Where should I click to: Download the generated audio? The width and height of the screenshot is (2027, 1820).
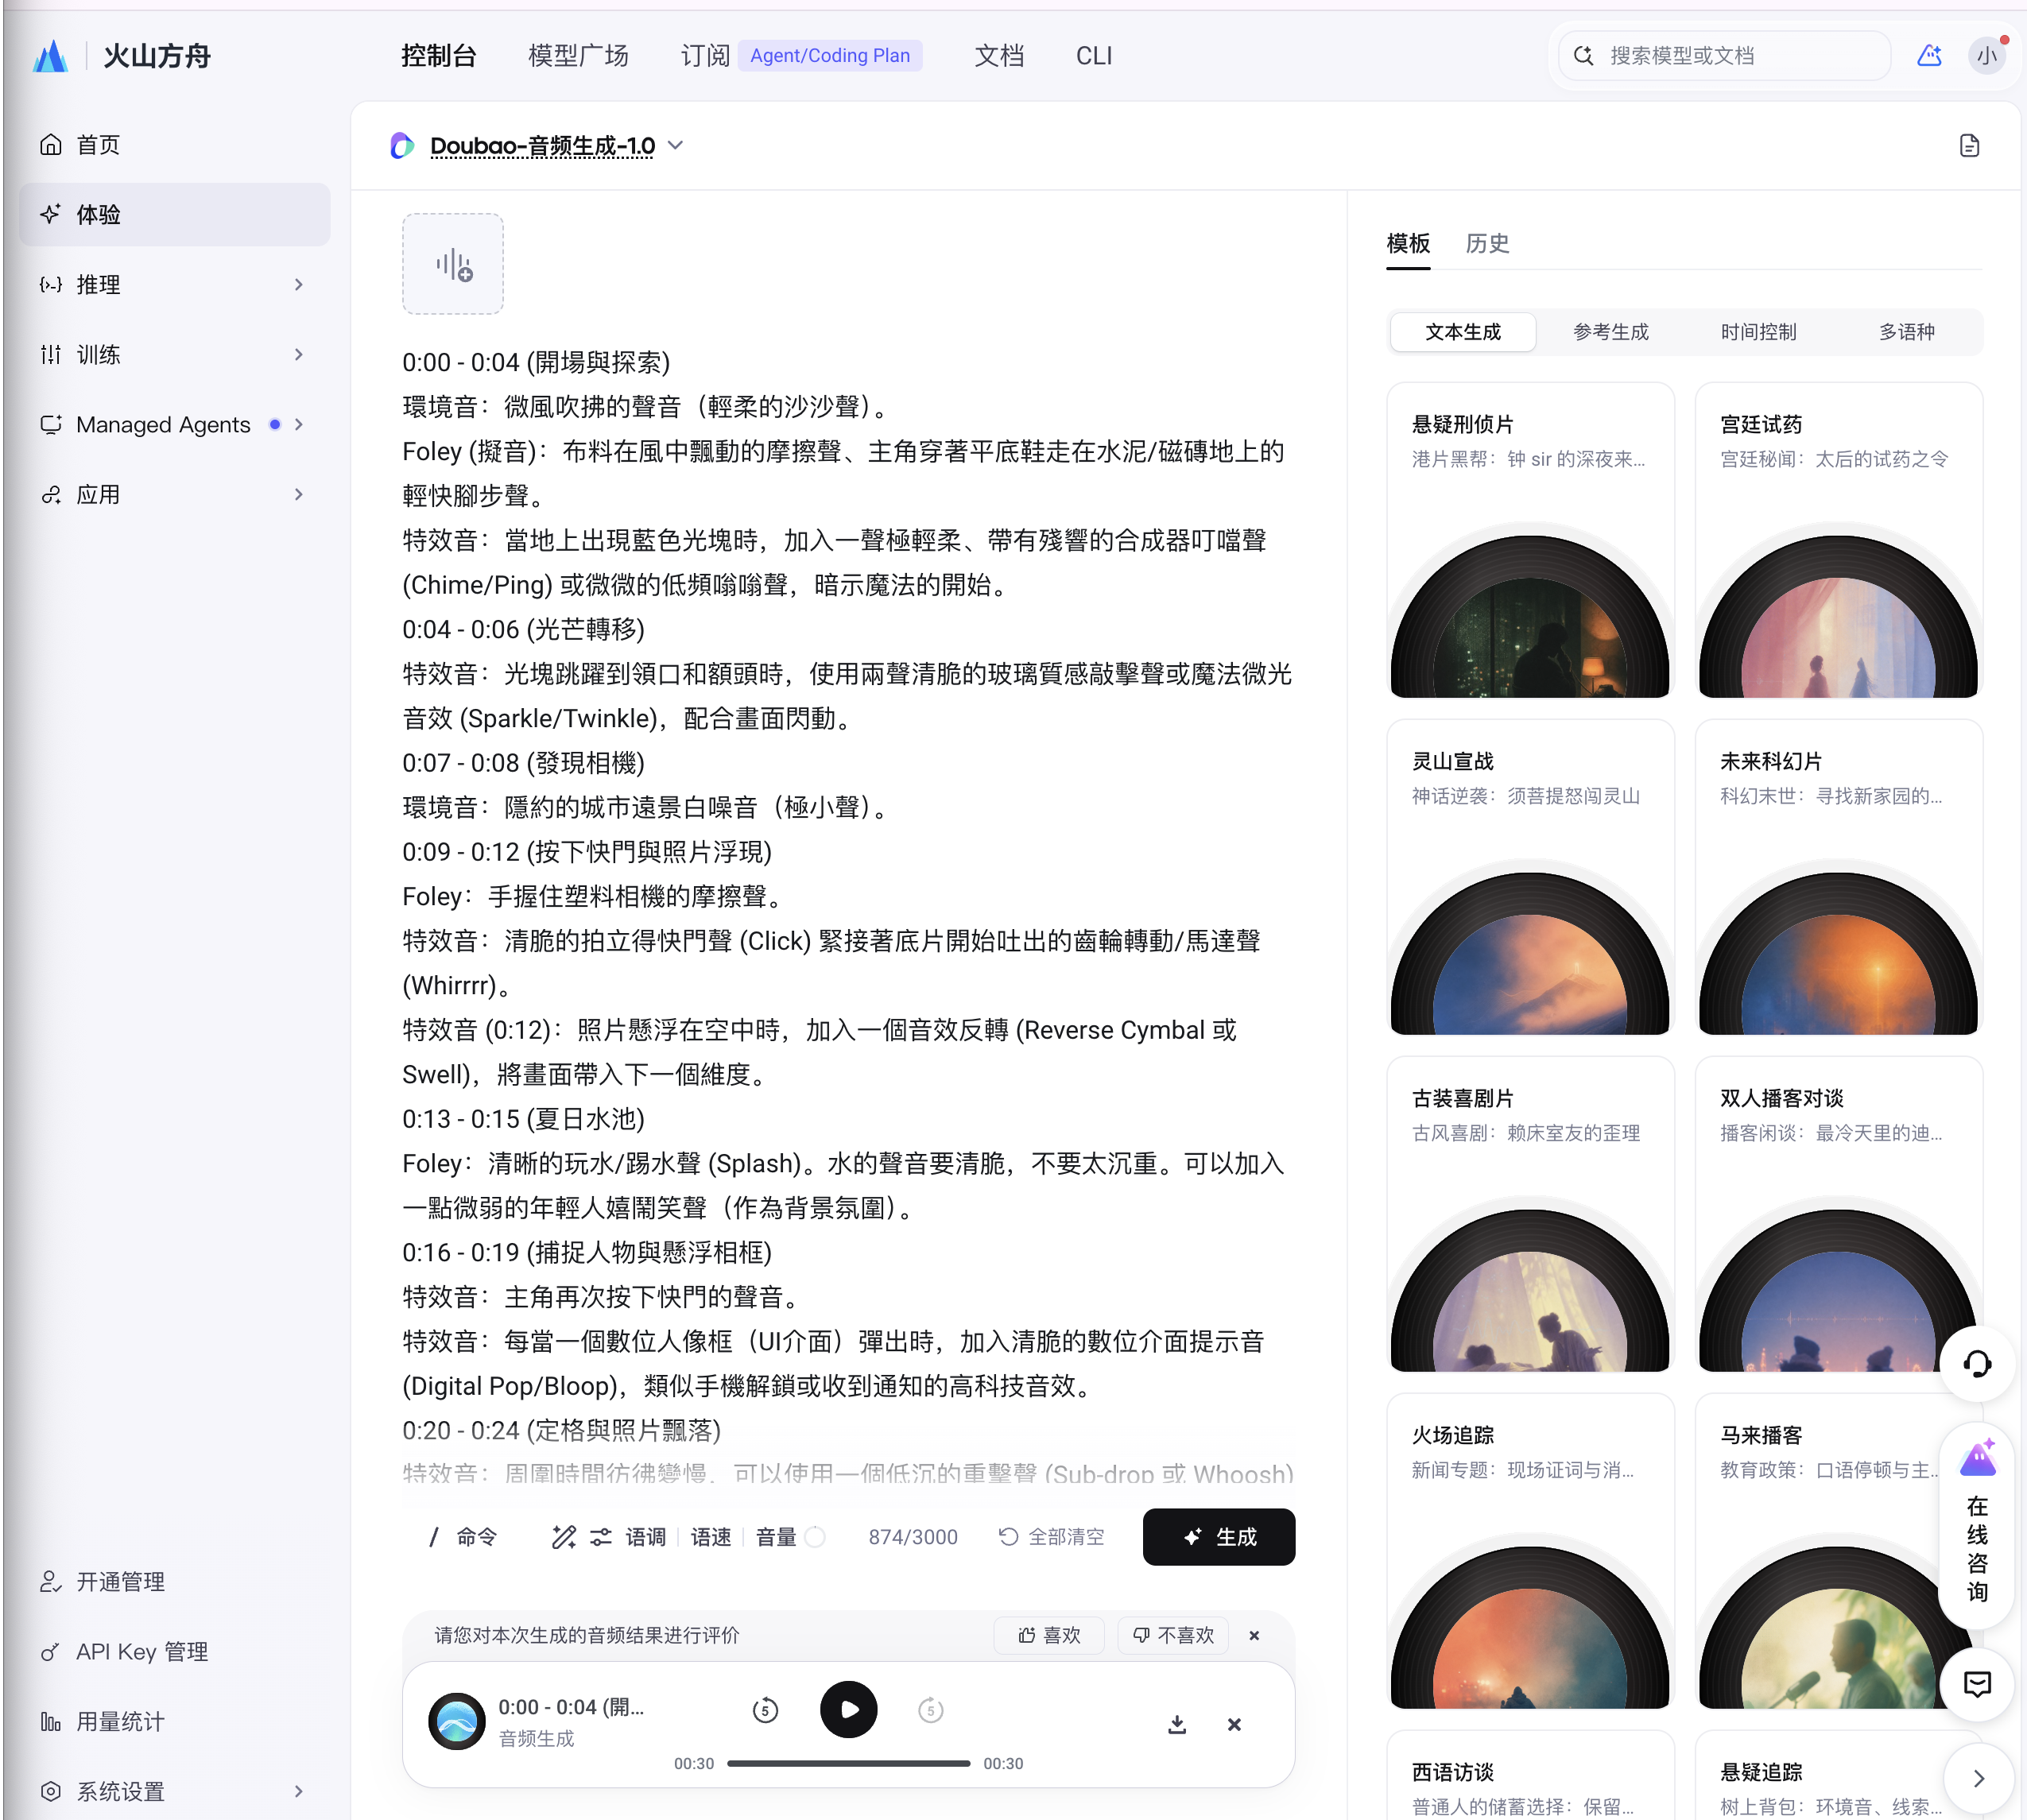(1177, 1724)
